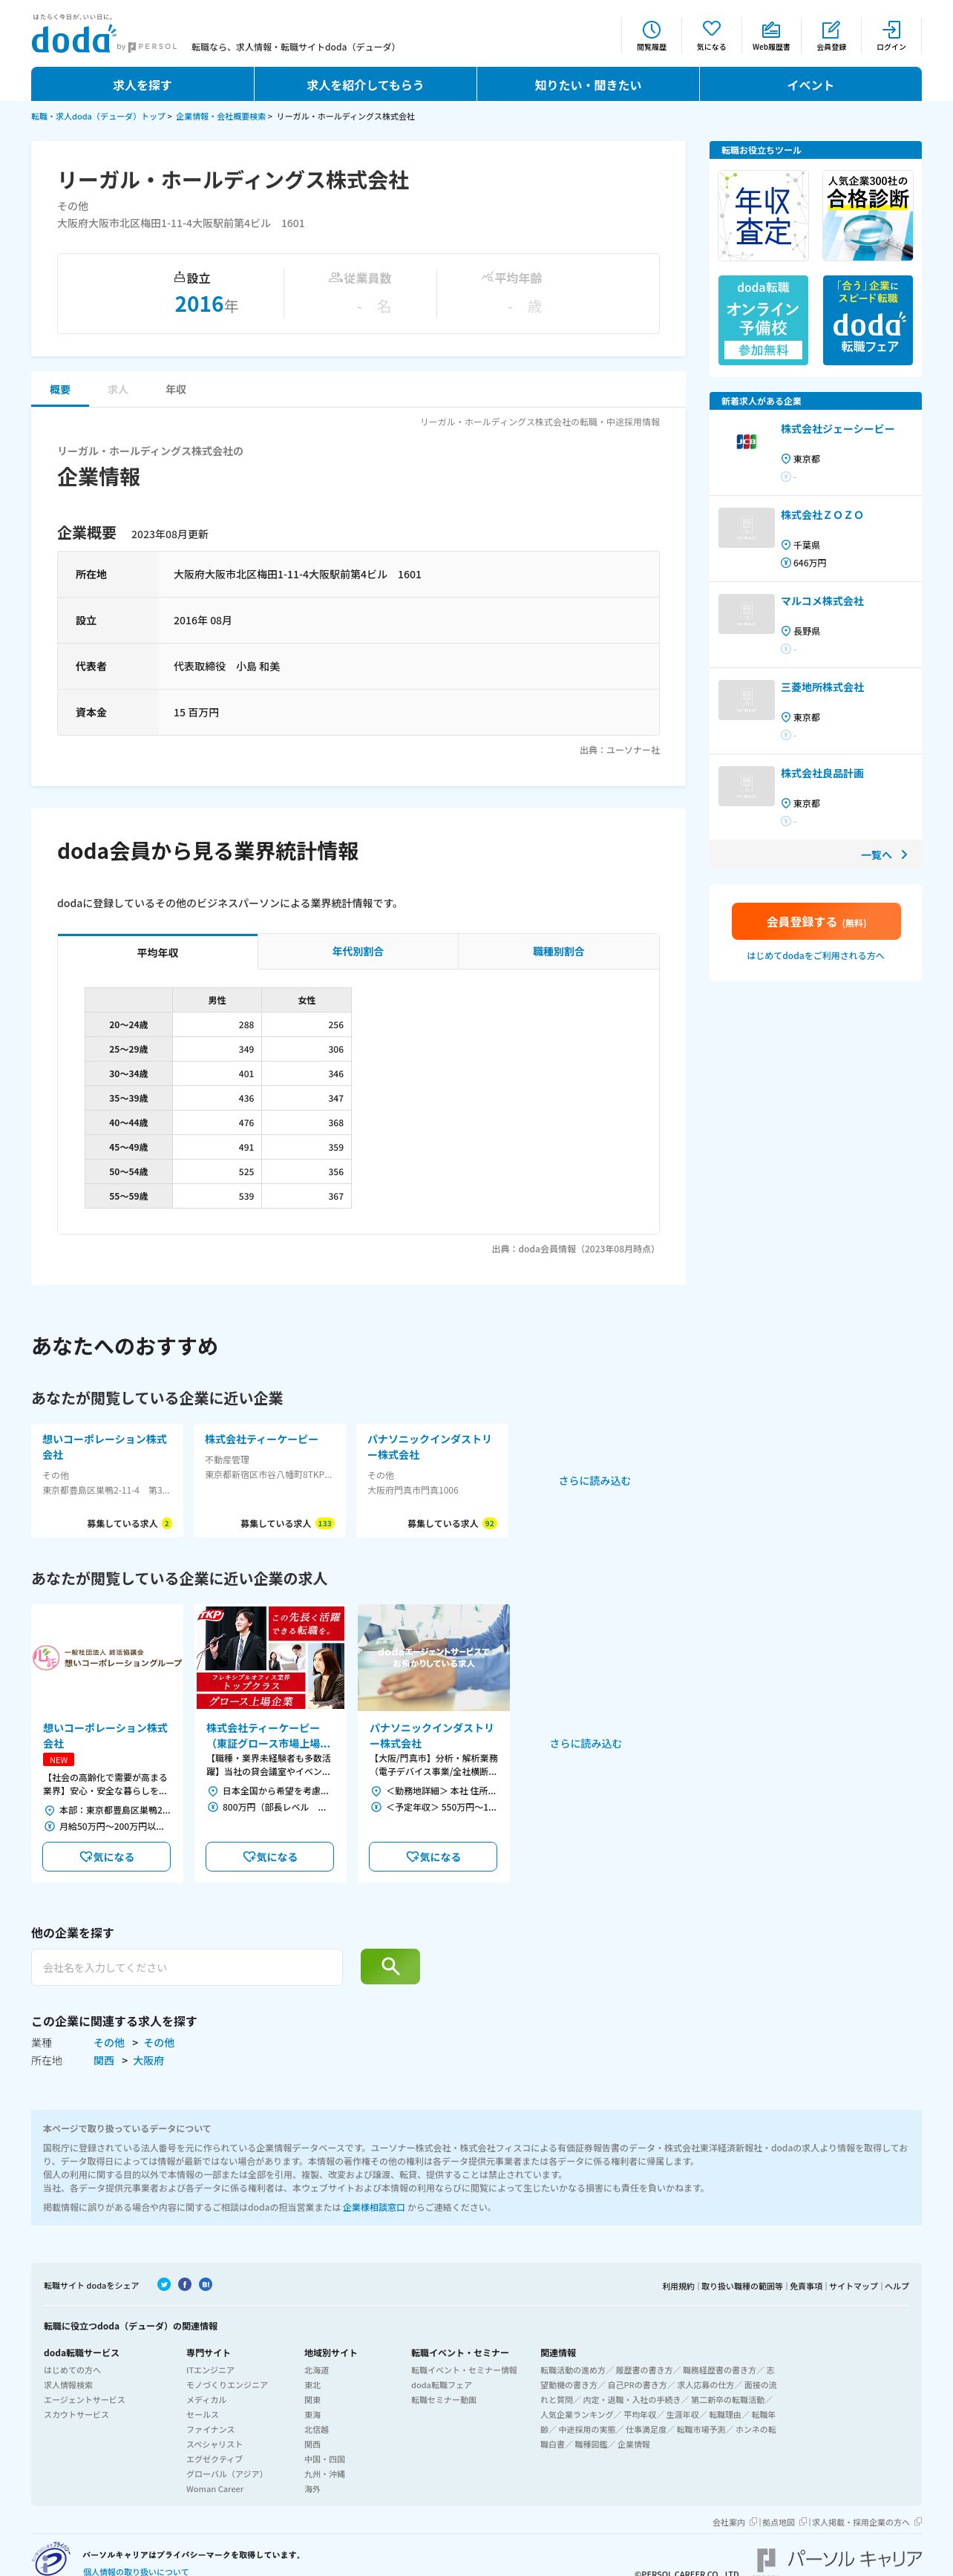
Task: Click breadcrumb 企業情報・会社概要検索
Action: coord(221,116)
